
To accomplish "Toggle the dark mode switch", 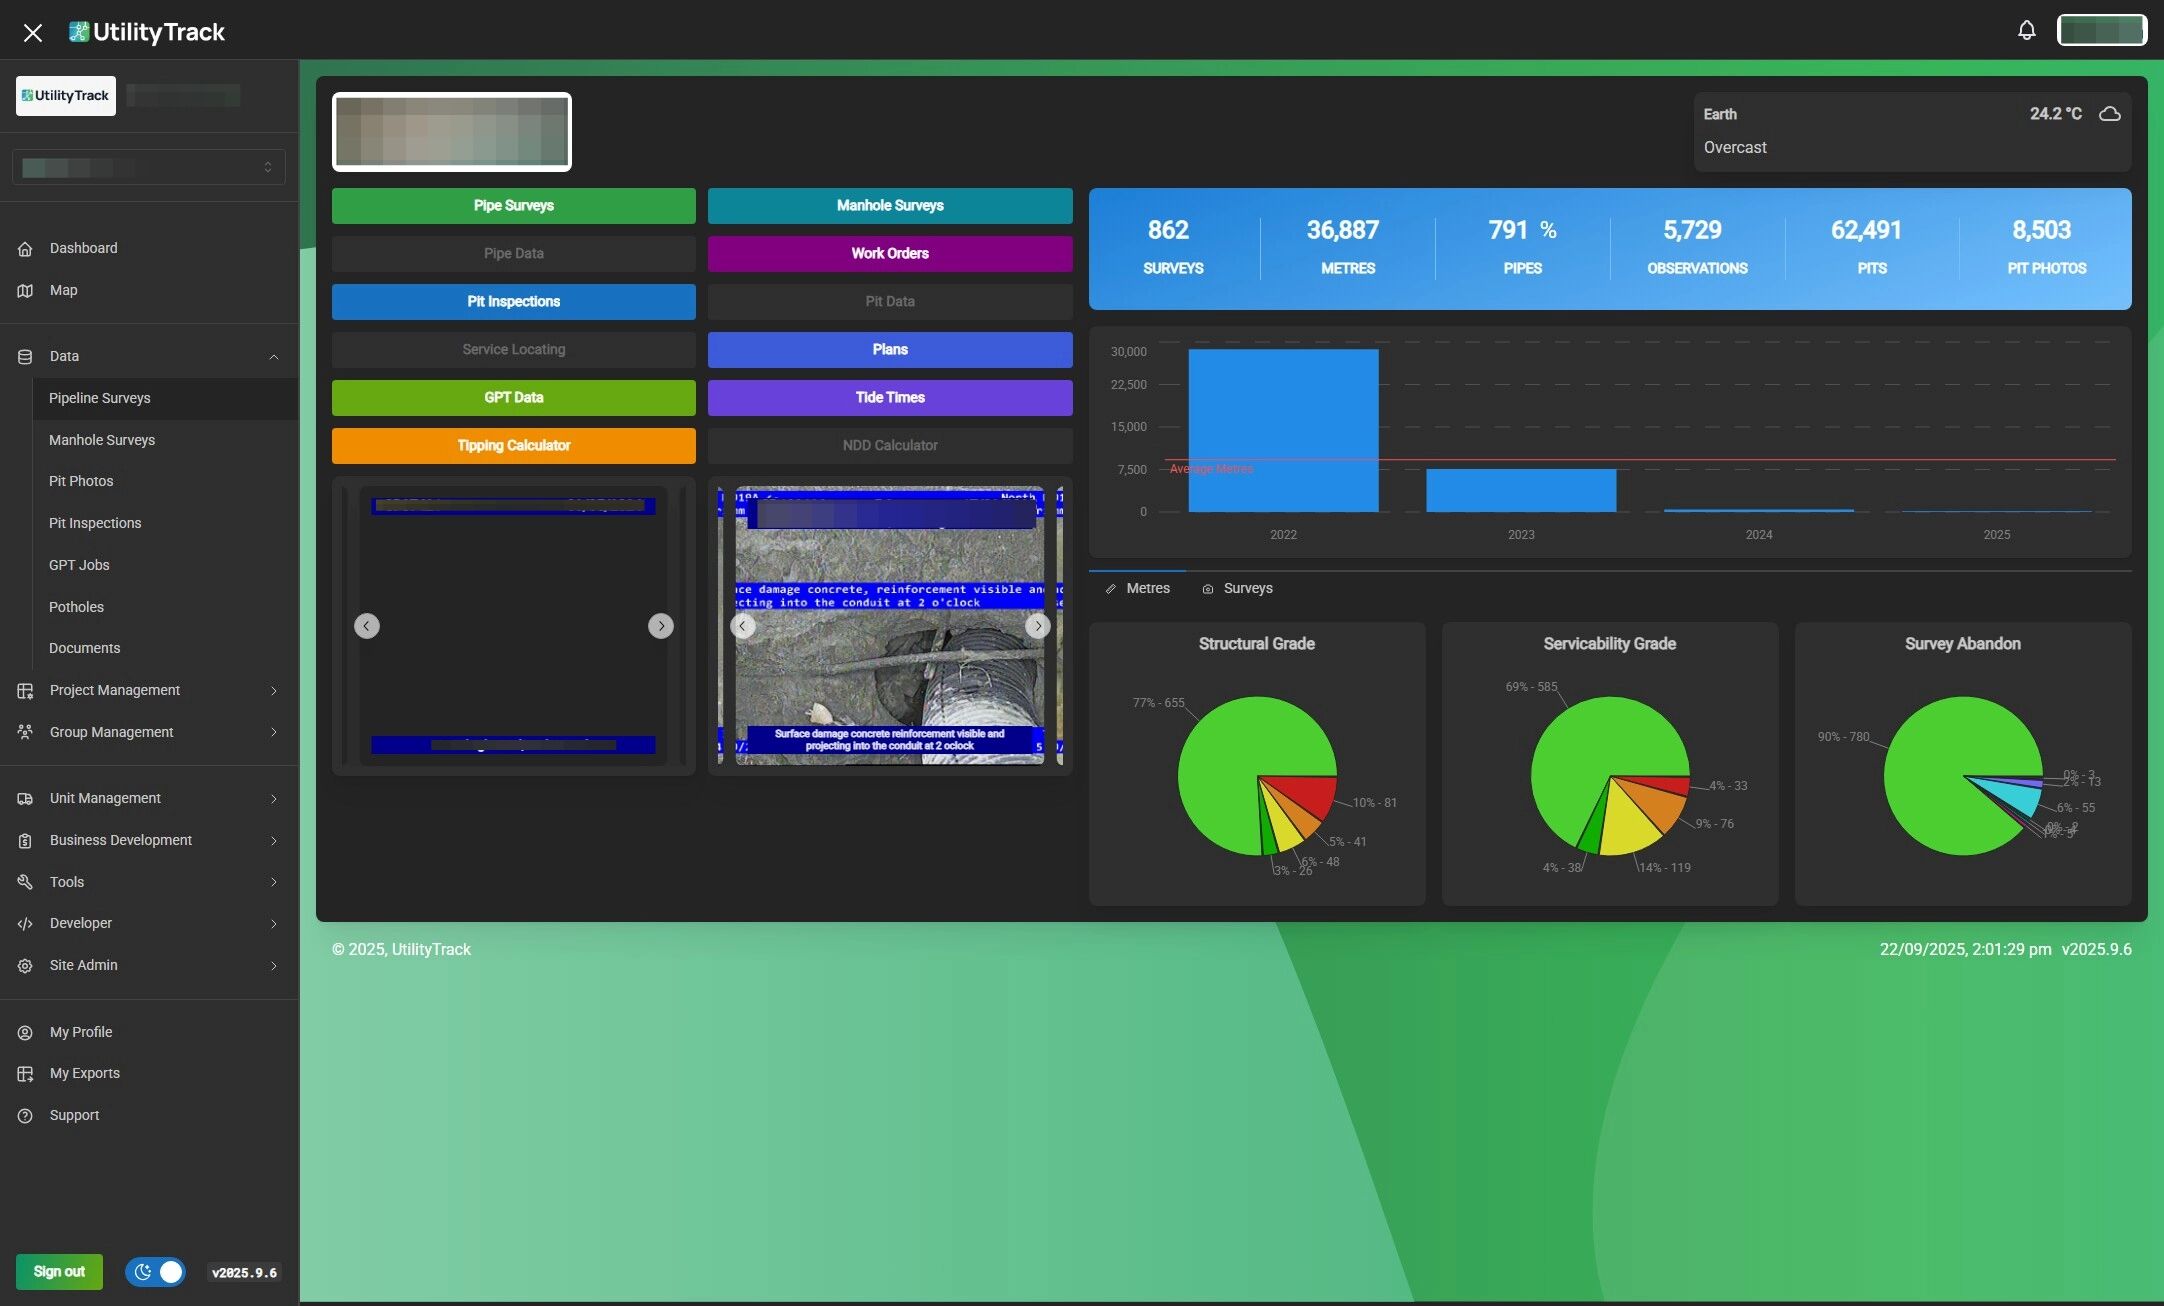I will (x=155, y=1272).
